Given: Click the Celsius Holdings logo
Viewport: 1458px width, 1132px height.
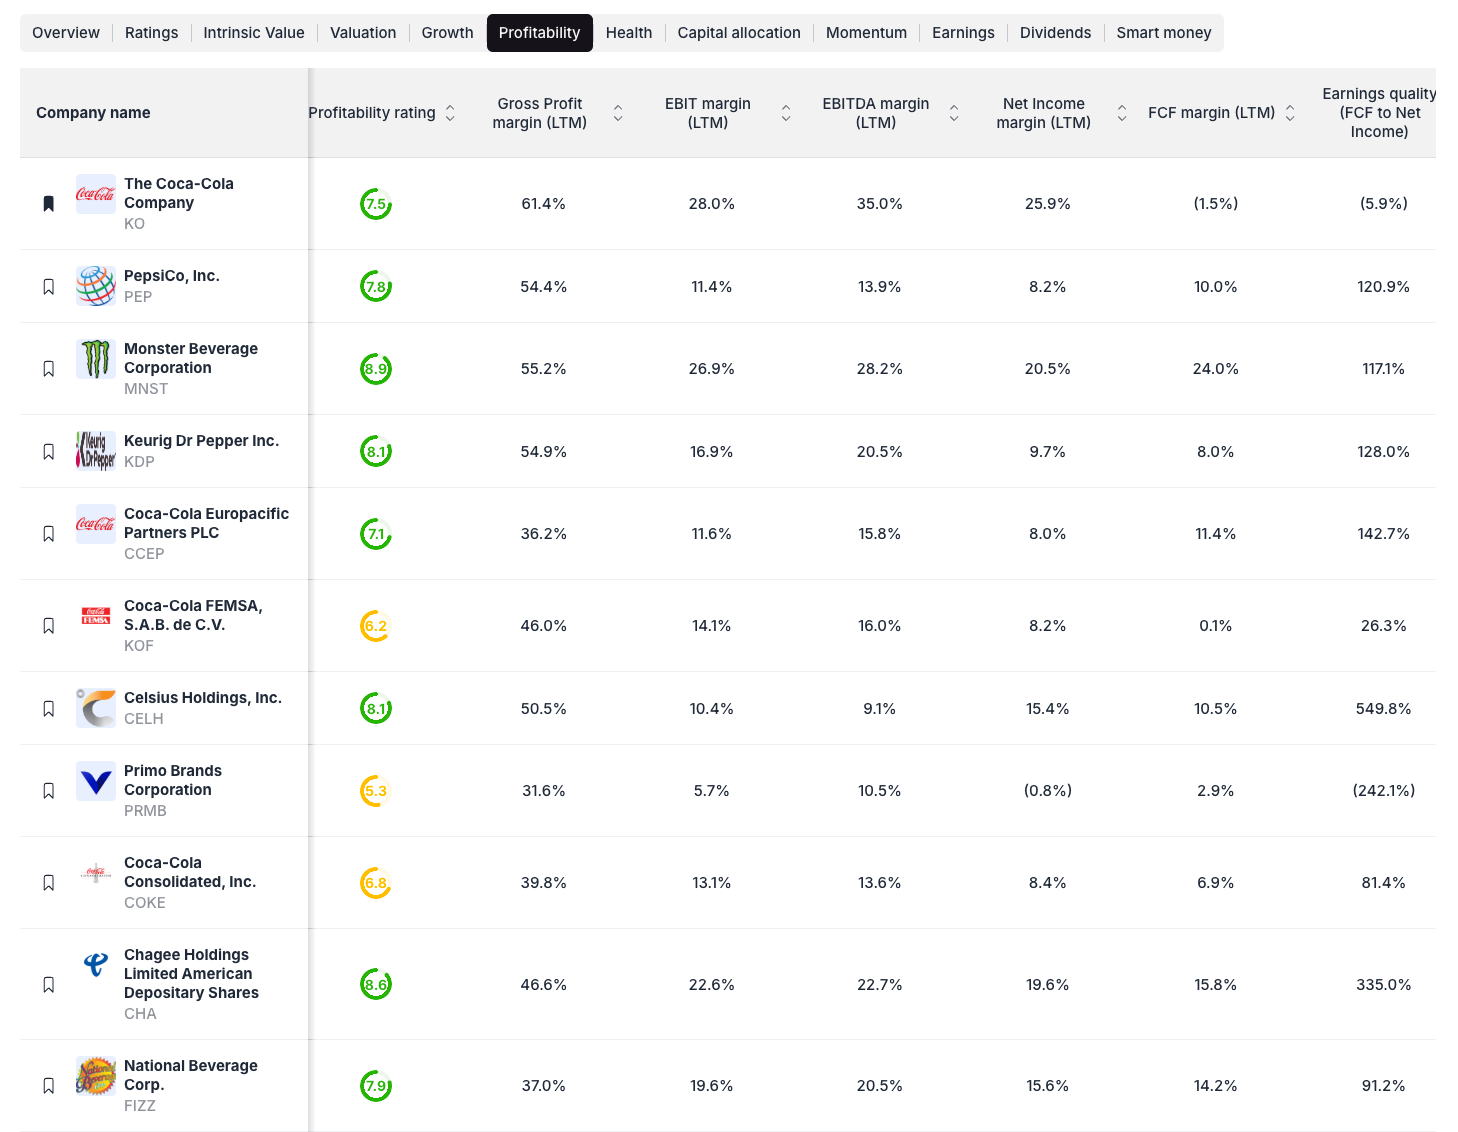Looking at the screenshot, I should click(x=95, y=707).
